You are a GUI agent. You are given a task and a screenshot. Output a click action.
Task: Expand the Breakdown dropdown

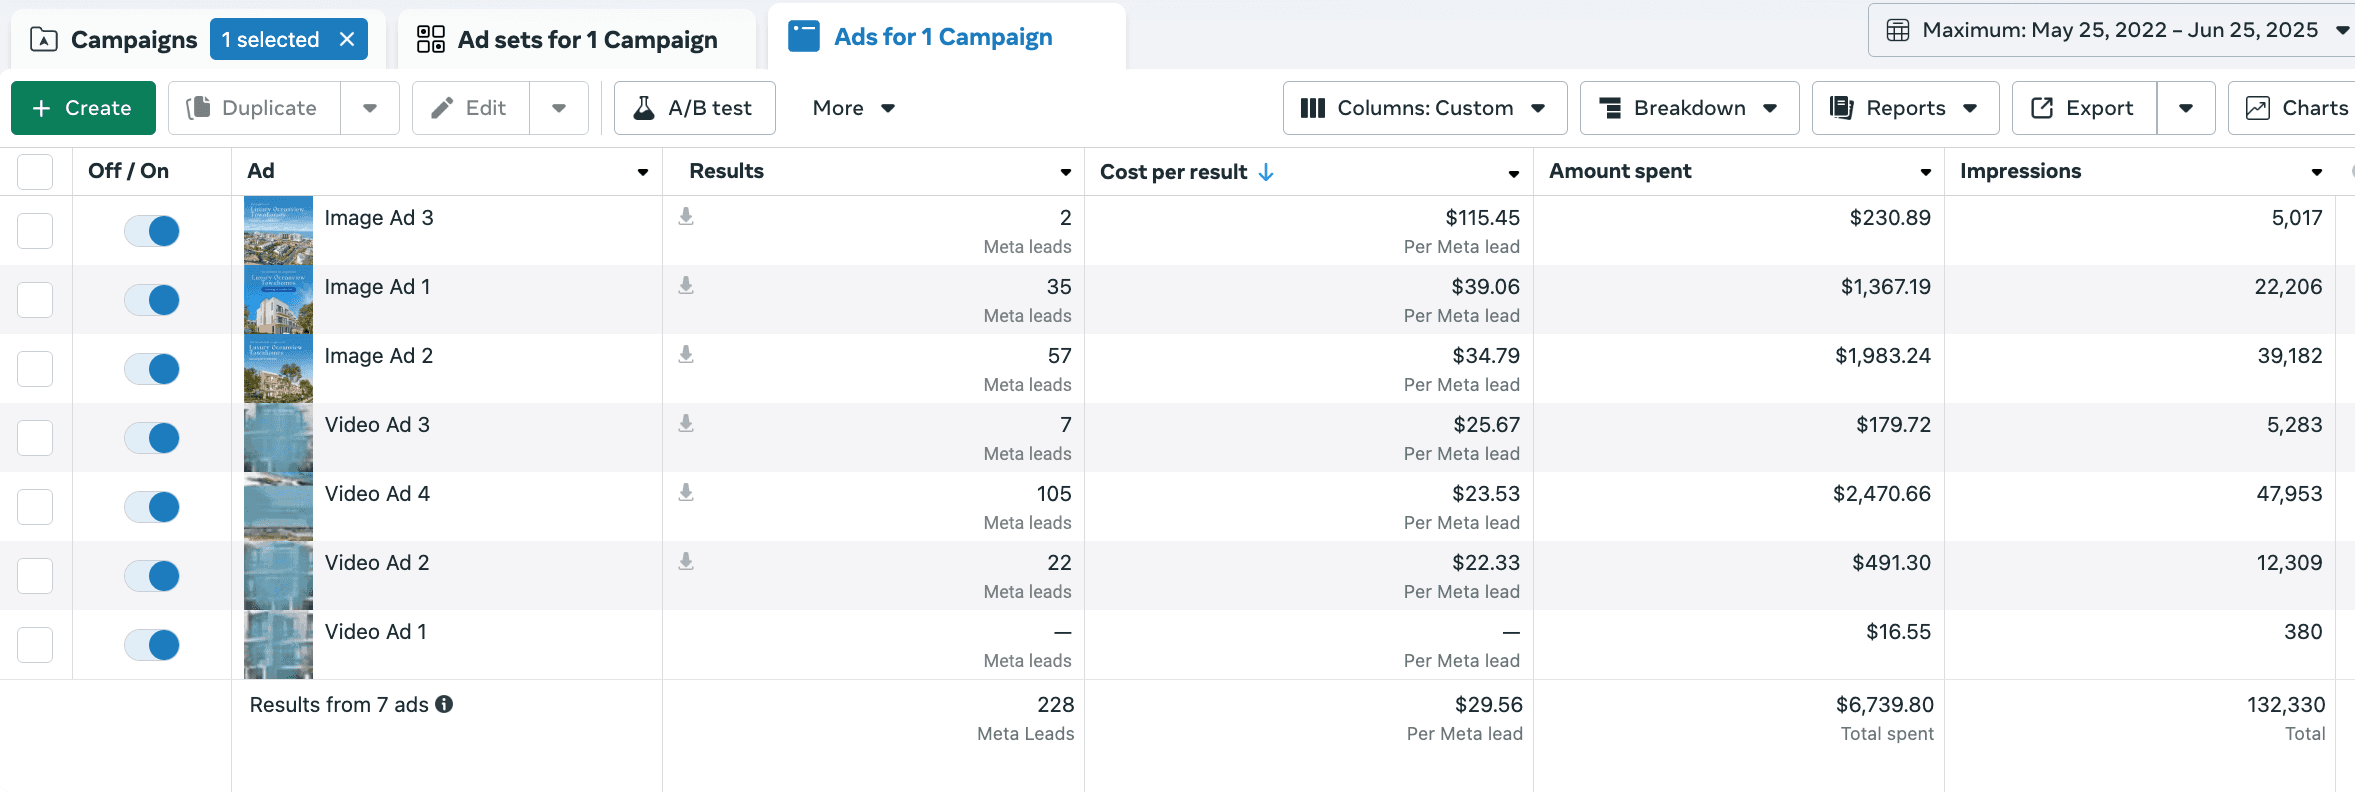1690,108
